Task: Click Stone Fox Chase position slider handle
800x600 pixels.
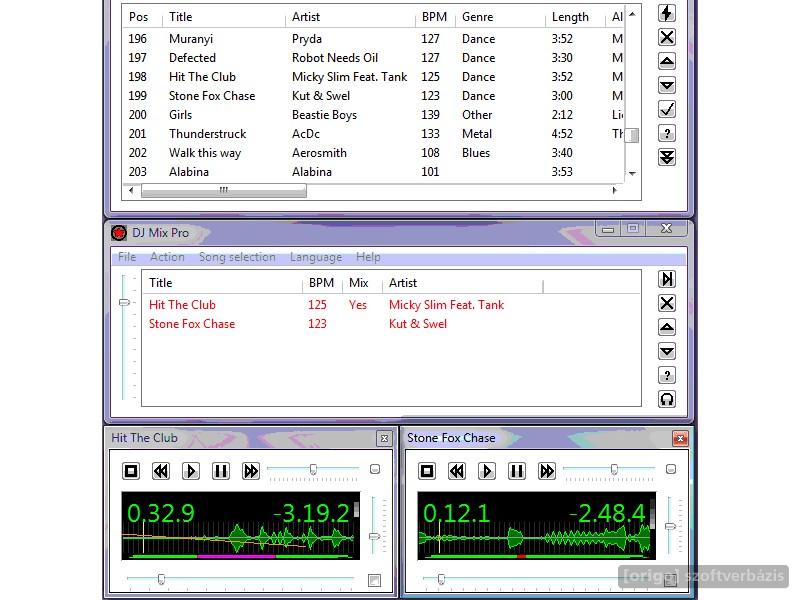Action: 441,579
